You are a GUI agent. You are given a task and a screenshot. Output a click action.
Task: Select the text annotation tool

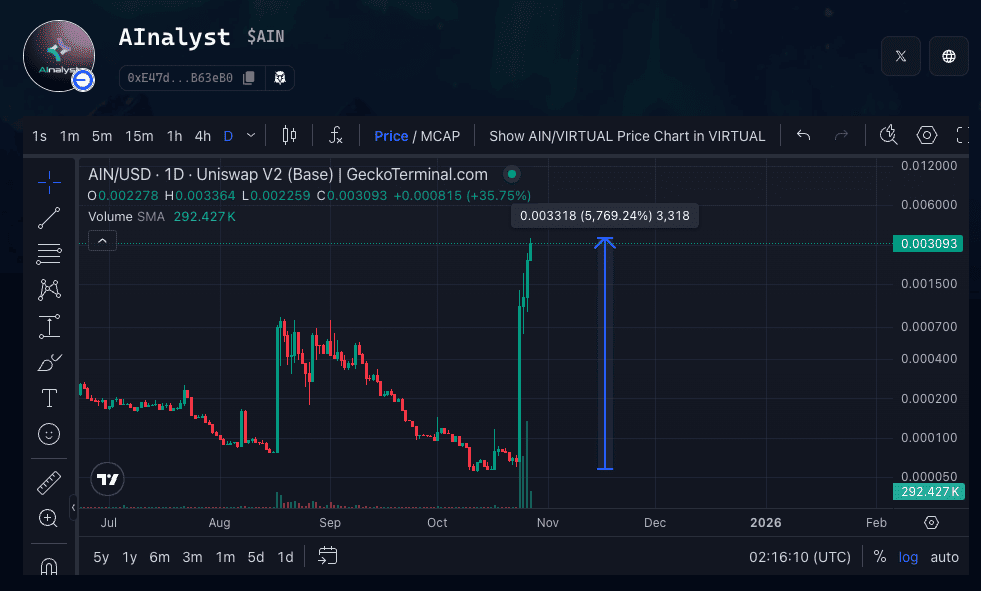coord(49,398)
